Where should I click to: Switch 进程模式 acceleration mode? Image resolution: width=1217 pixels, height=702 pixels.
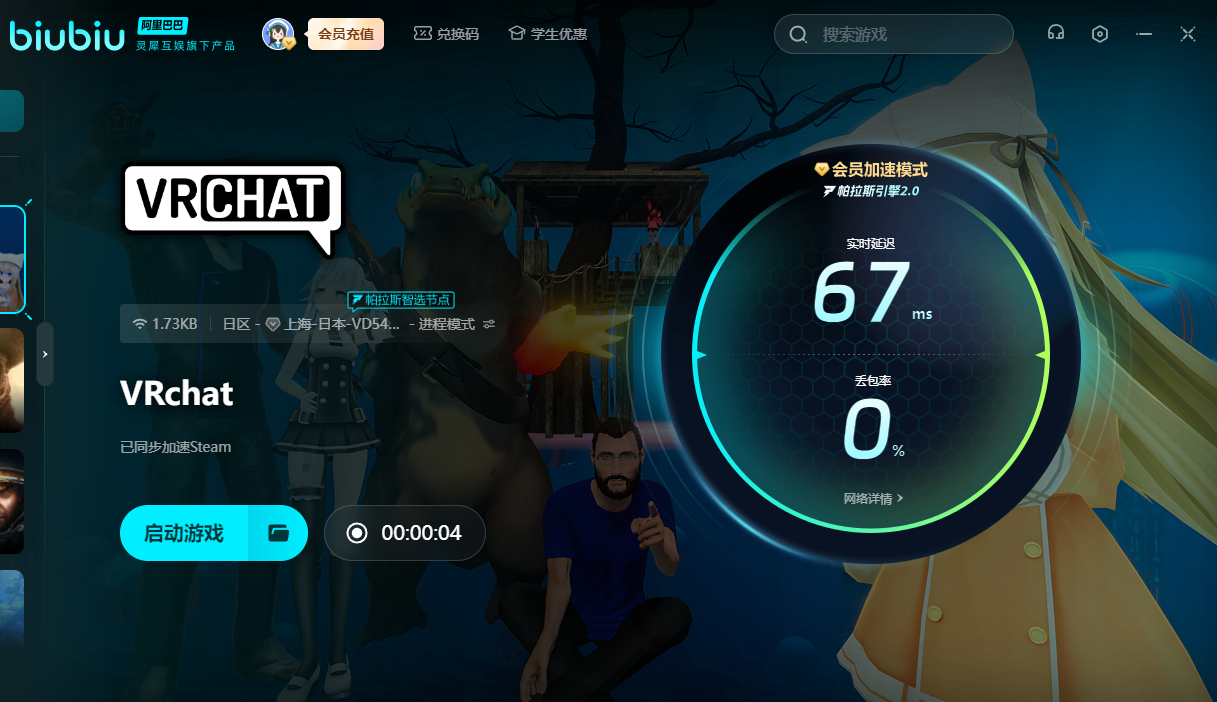pyautogui.click(x=457, y=324)
